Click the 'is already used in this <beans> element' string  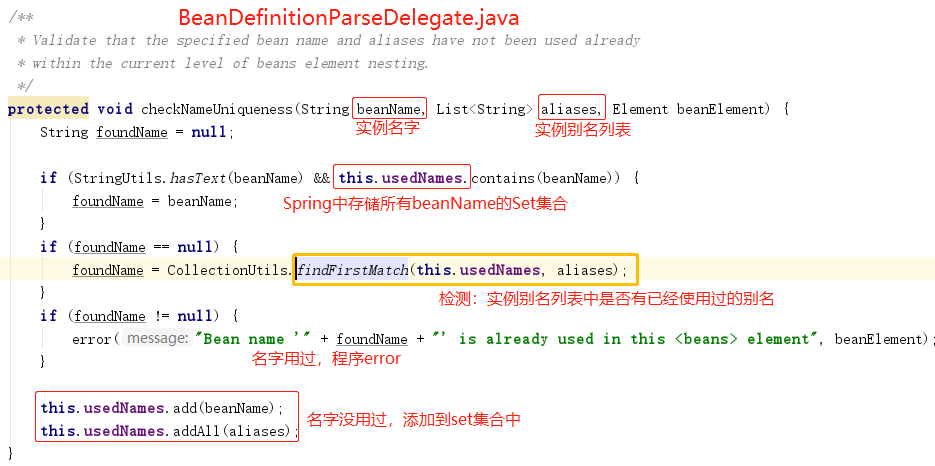click(x=626, y=340)
